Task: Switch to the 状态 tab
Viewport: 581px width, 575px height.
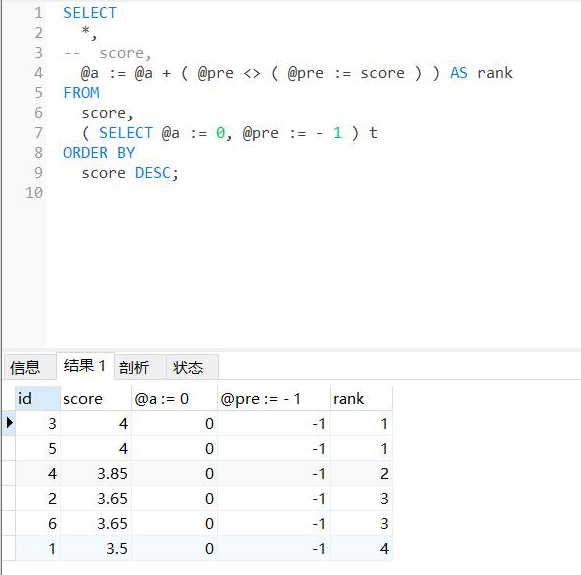Action: tap(192, 367)
